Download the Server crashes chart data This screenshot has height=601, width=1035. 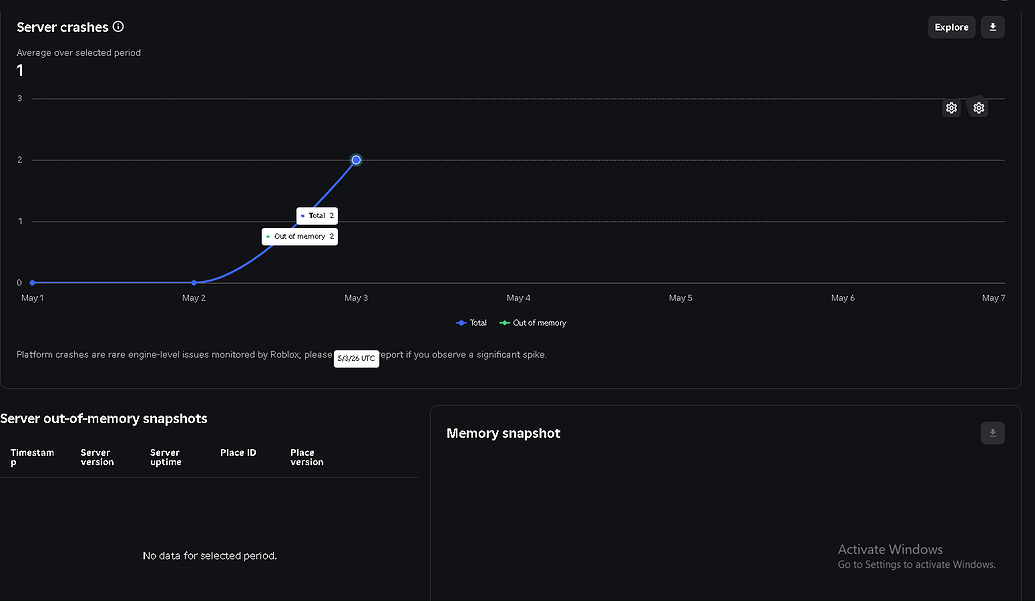(x=992, y=27)
